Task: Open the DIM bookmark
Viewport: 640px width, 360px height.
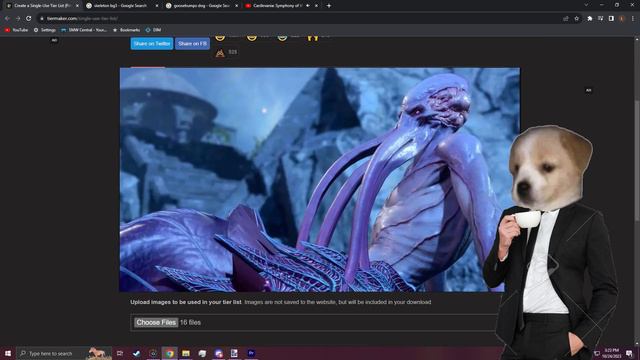Action: click(153, 30)
